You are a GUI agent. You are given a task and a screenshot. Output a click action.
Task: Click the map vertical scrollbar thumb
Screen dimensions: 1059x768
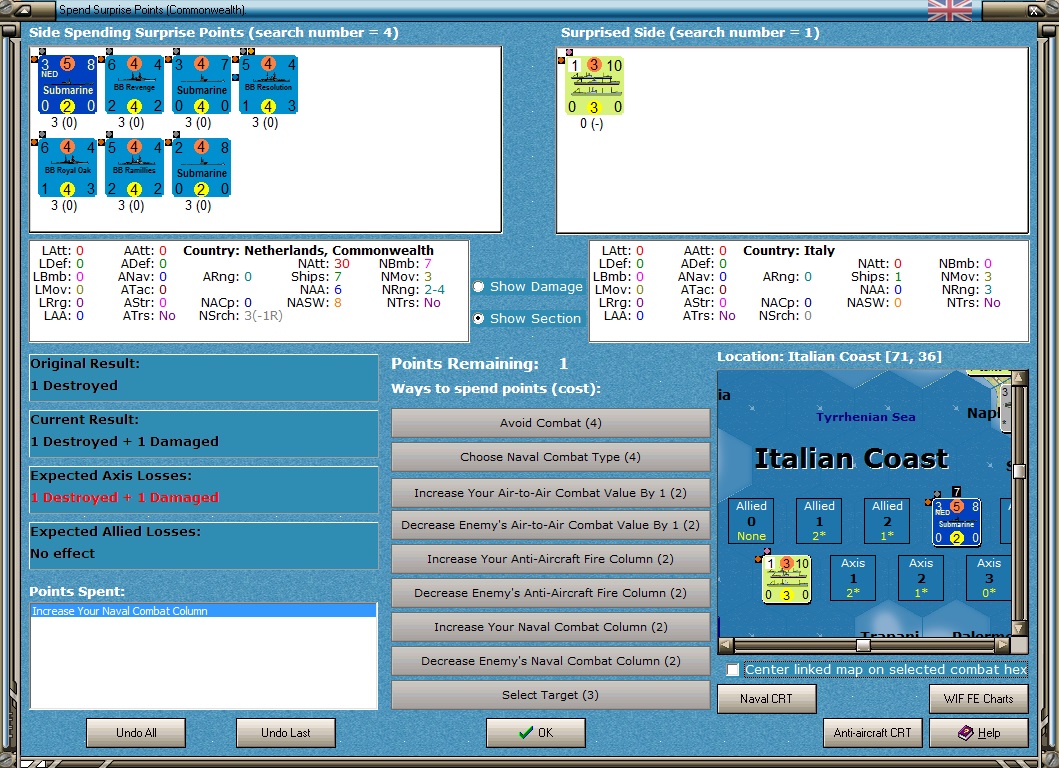pyautogui.click(x=1019, y=471)
